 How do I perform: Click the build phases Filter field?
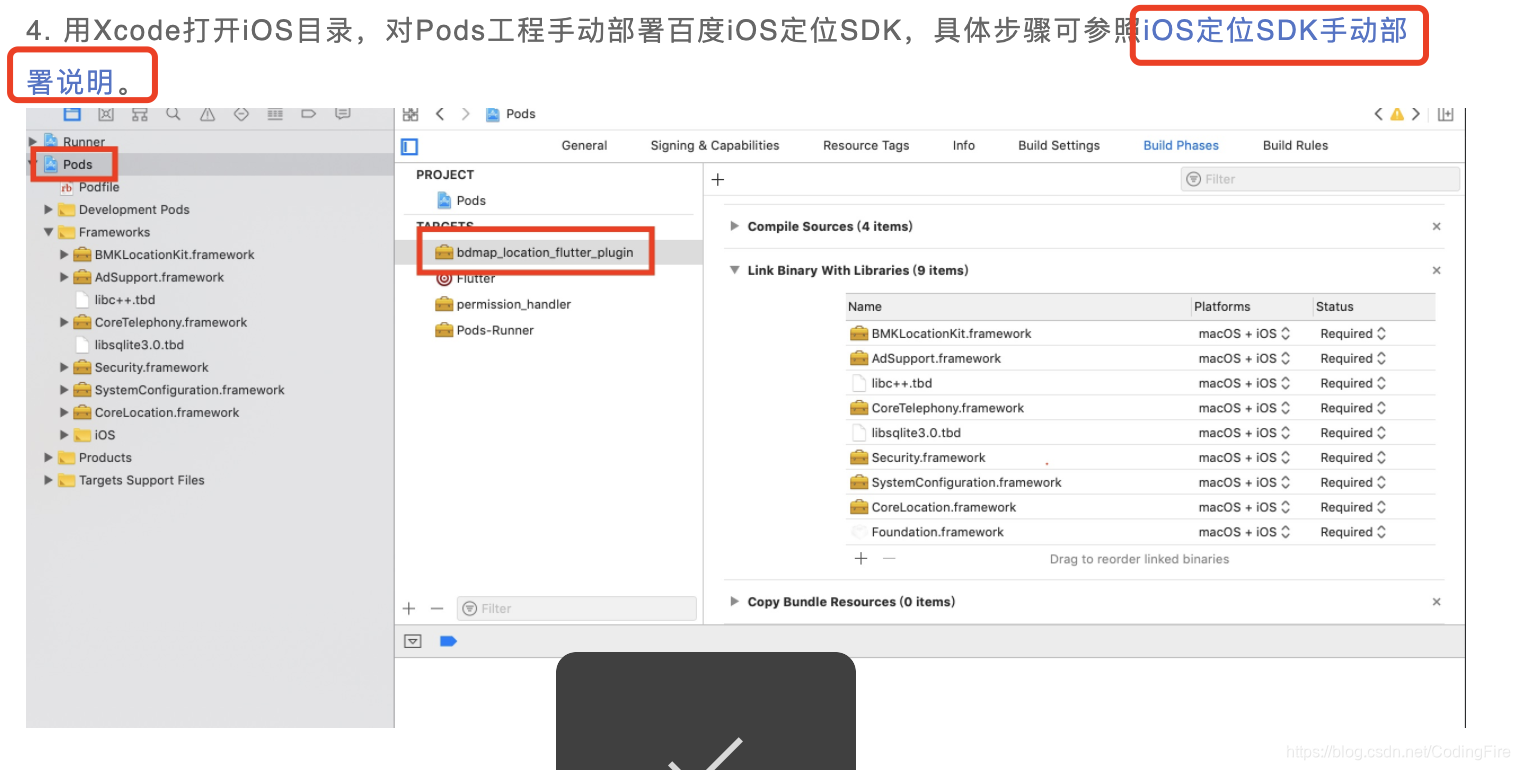click(1320, 179)
